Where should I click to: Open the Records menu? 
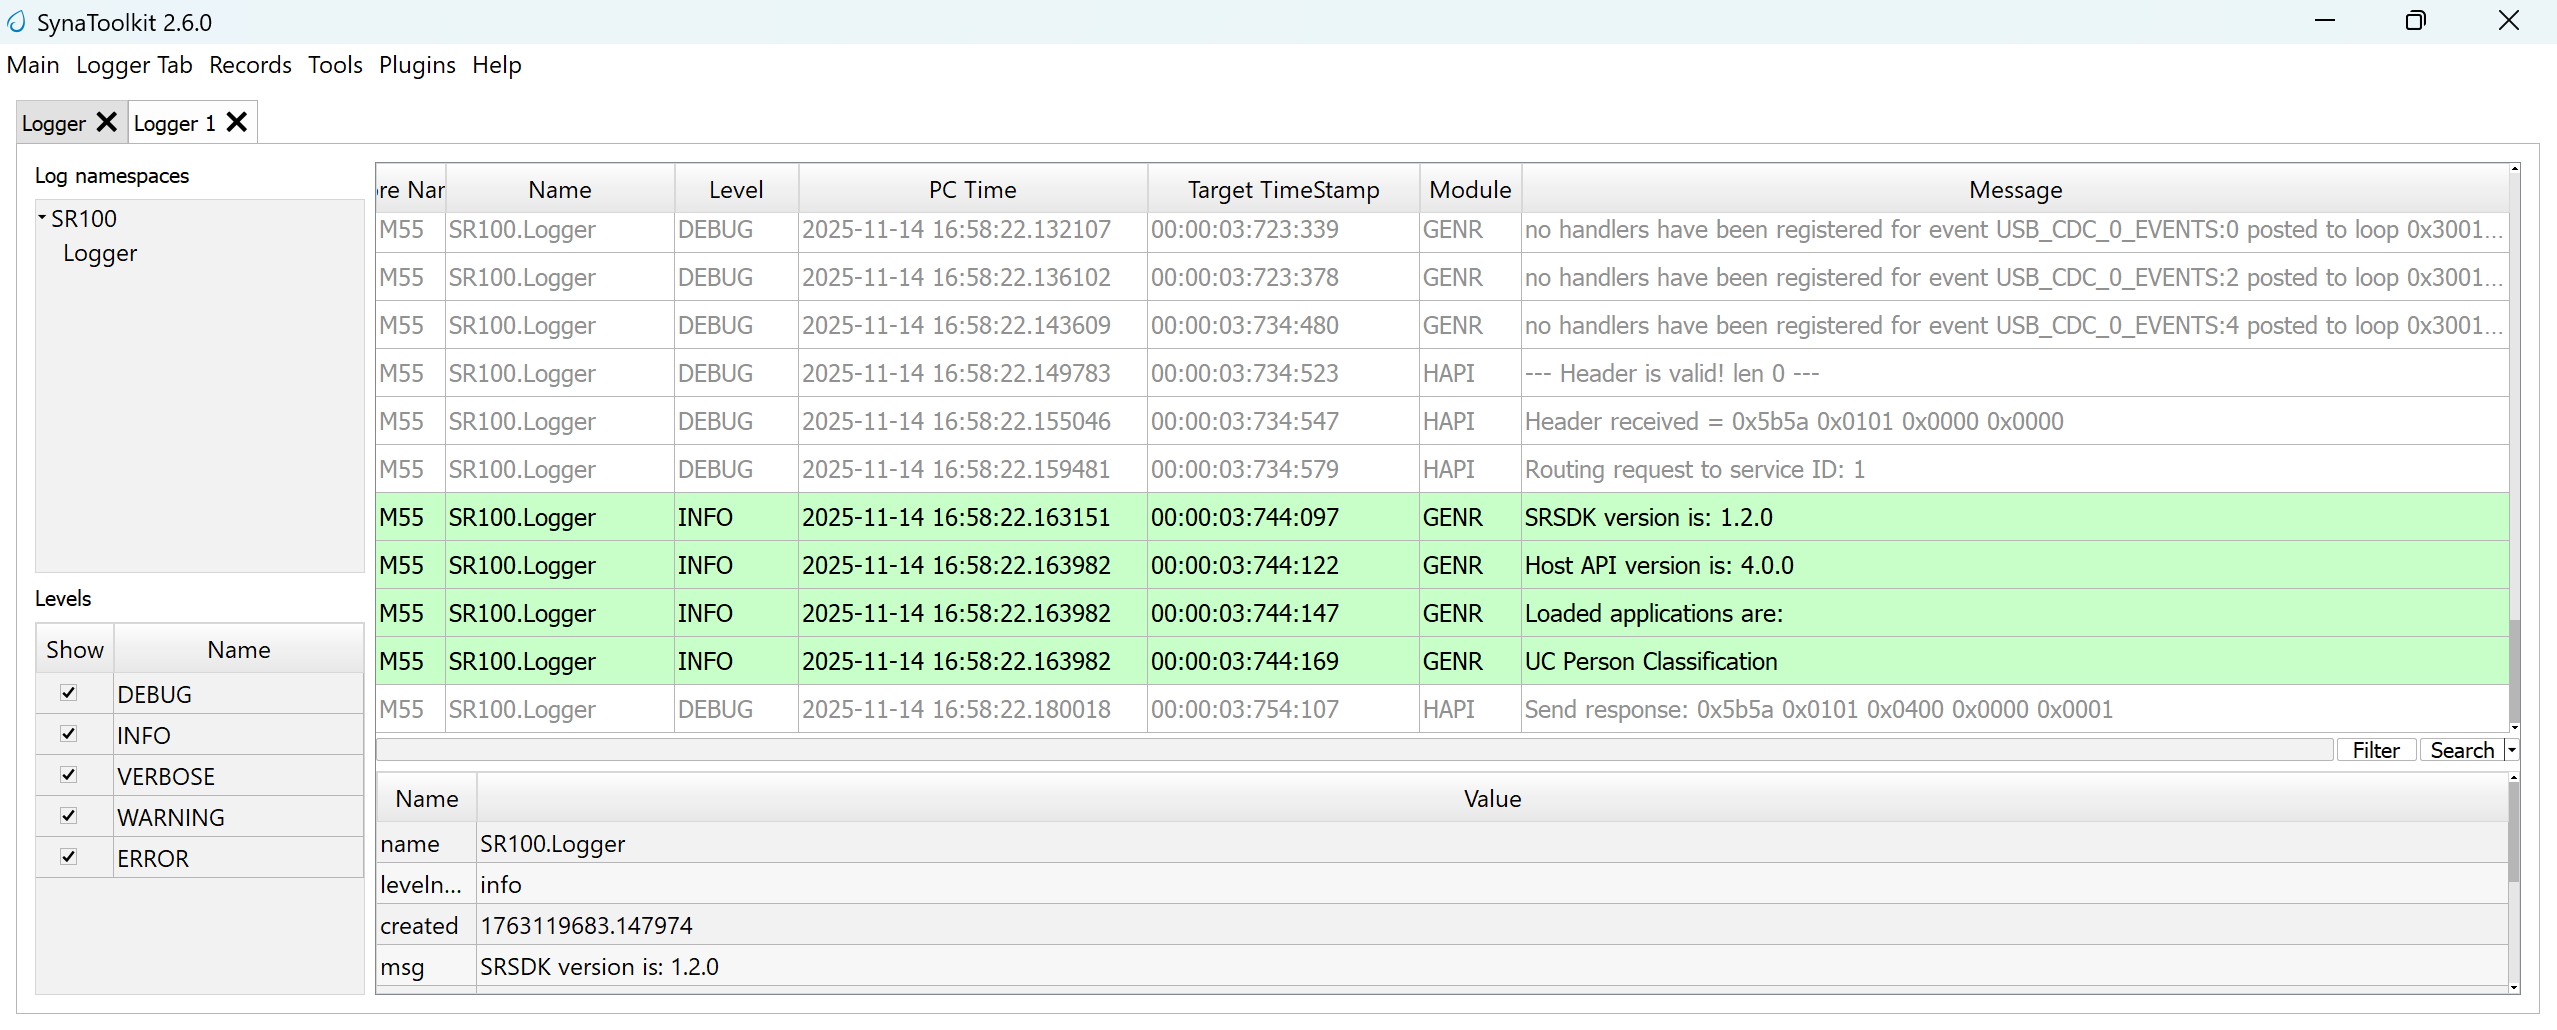pos(250,65)
